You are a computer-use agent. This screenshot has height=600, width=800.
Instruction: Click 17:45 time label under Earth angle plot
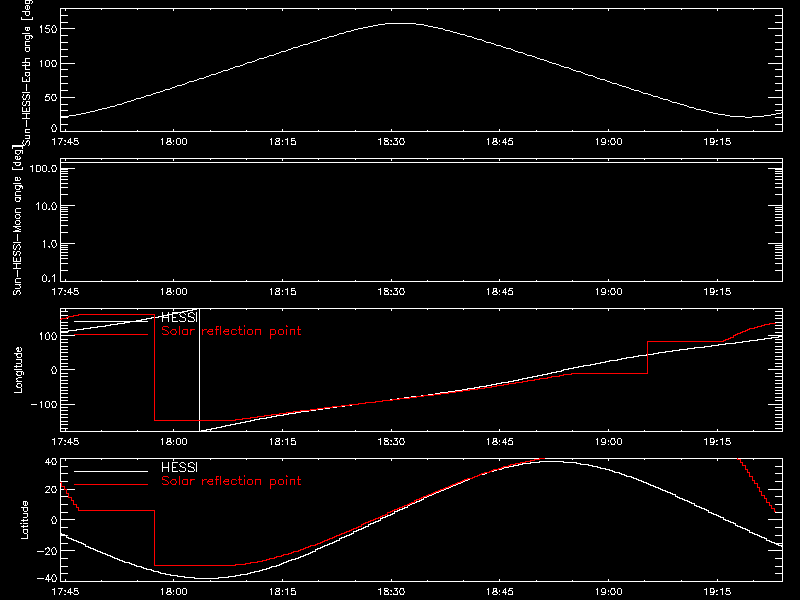click(65, 142)
